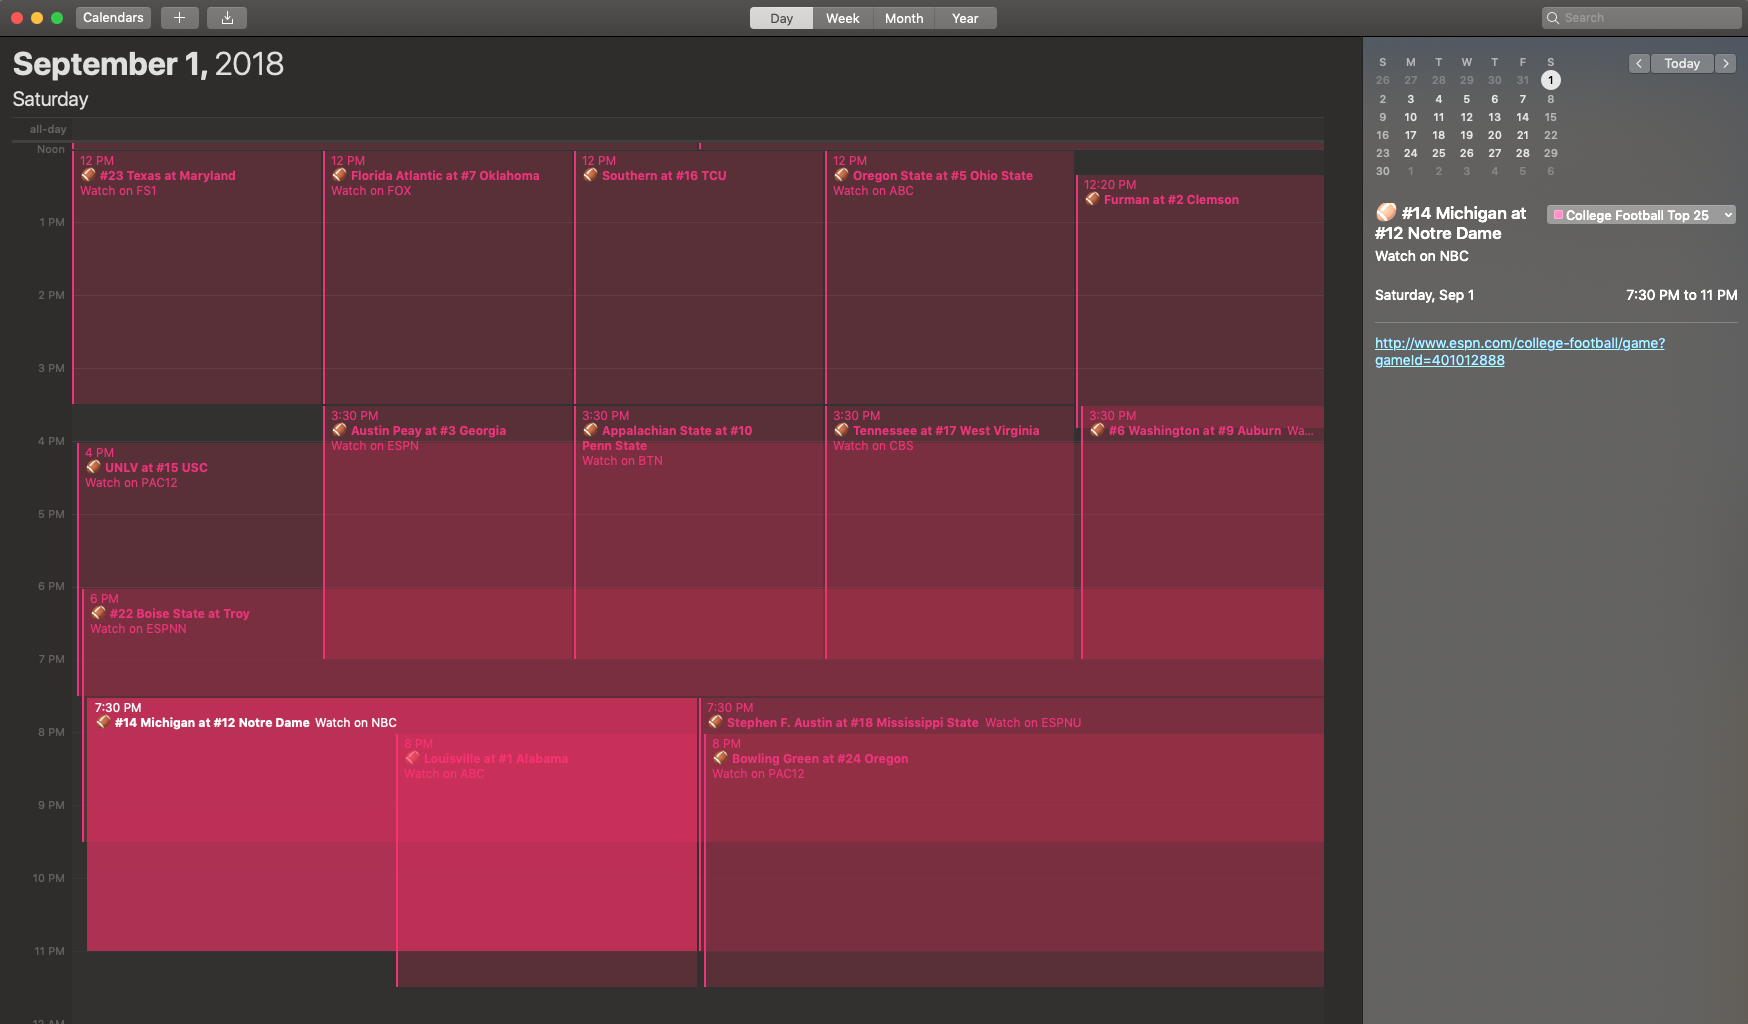Screen dimensions: 1748x1024
Task: Click the add new event plus button
Action: click(179, 18)
